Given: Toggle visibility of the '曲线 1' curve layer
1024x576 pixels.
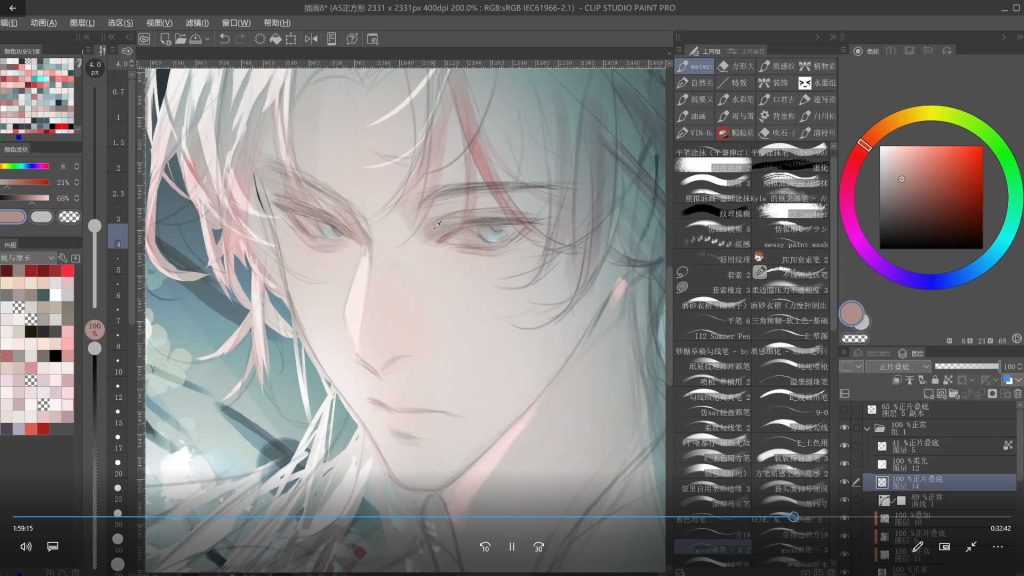Looking at the screenshot, I should point(844,500).
